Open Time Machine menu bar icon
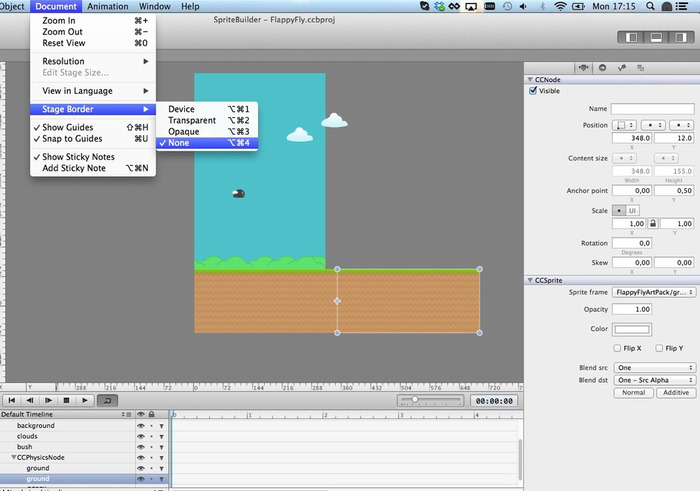Screen dimensions: 700x491 point(507,6)
